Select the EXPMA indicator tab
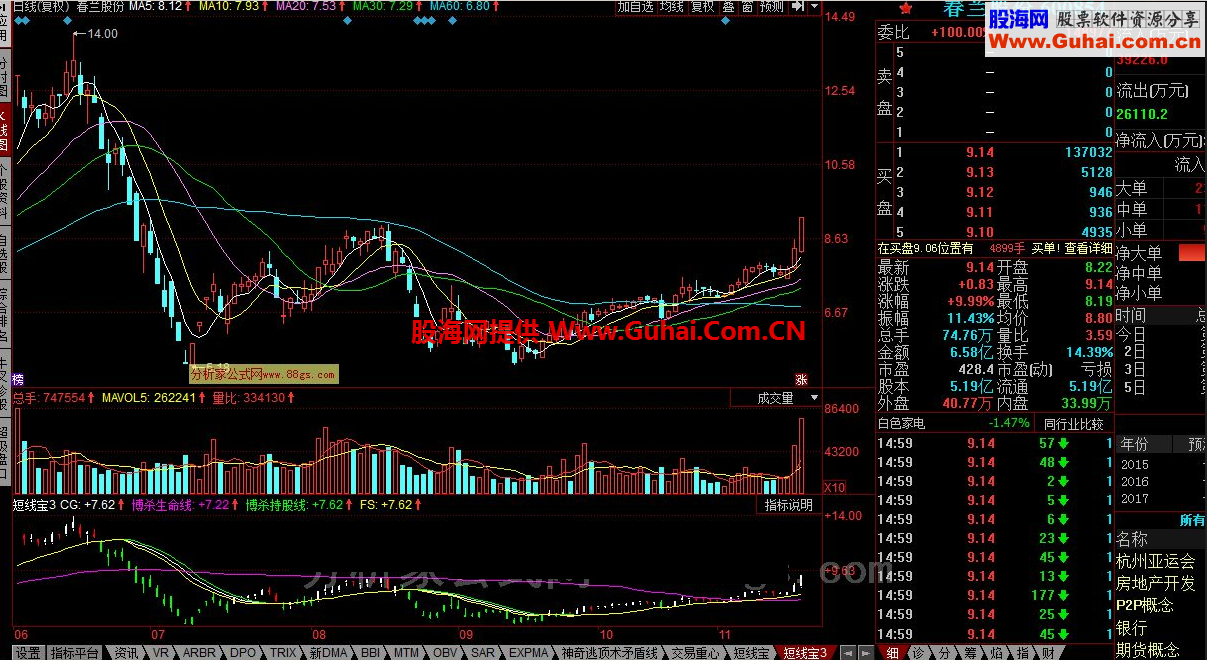1207x660 pixels. (x=528, y=653)
